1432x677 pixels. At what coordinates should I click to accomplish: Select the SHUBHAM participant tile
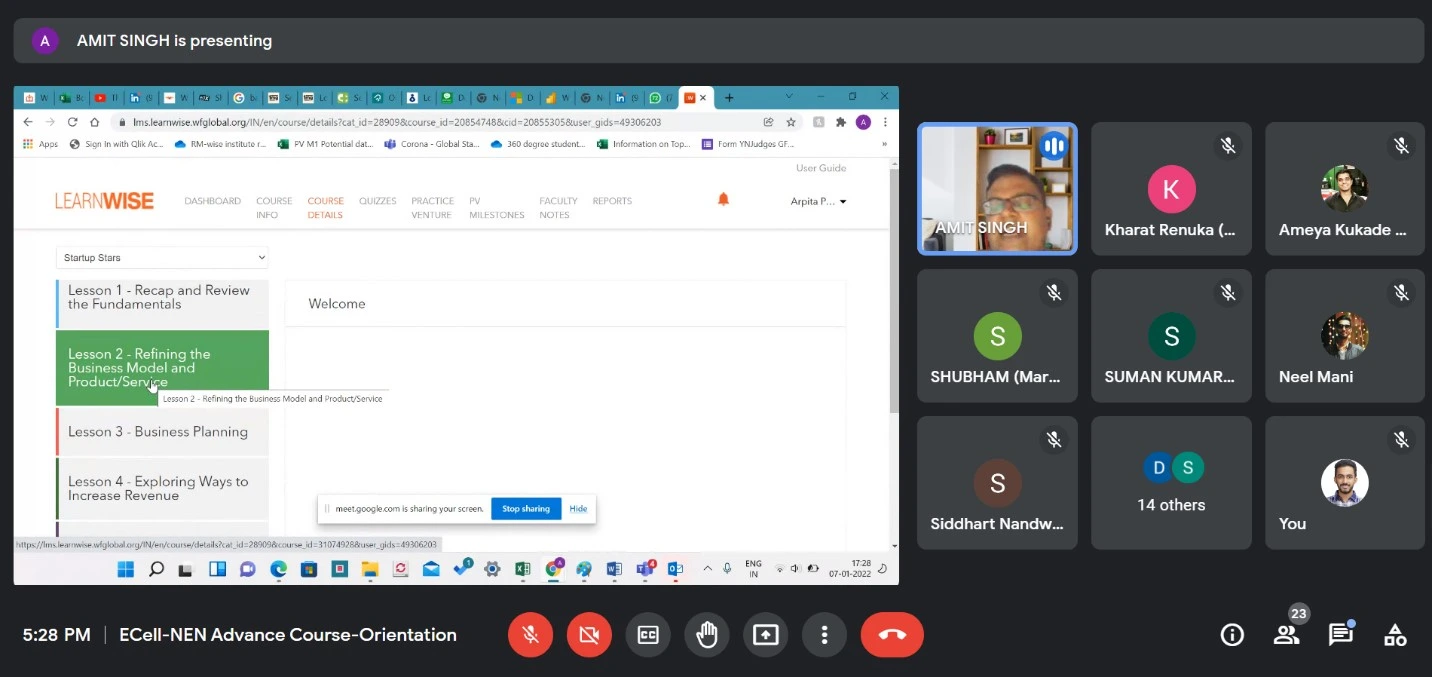tap(997, 336)
